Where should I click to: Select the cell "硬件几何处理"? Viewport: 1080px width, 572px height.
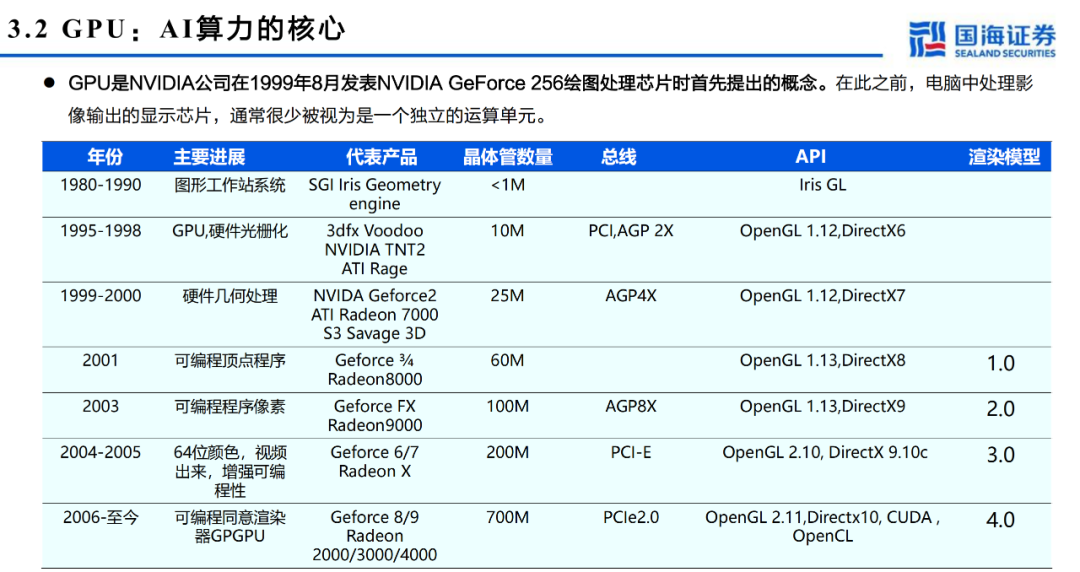tap(229, 296)
